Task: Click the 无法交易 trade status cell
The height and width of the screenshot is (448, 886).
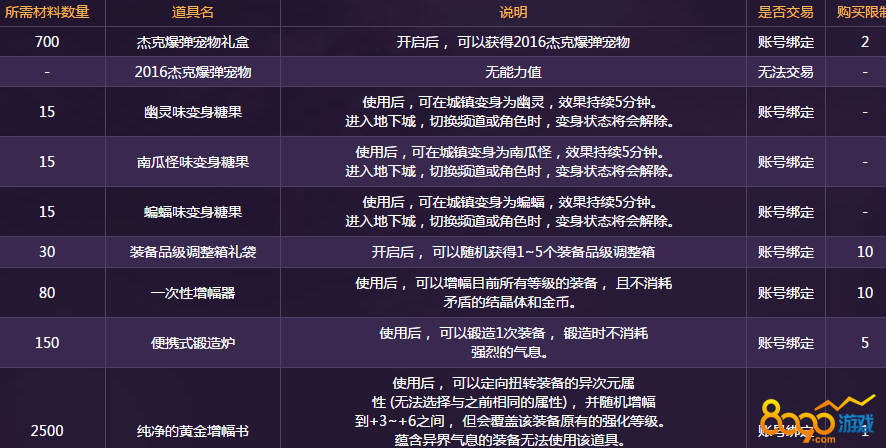Action: [785, 73]
